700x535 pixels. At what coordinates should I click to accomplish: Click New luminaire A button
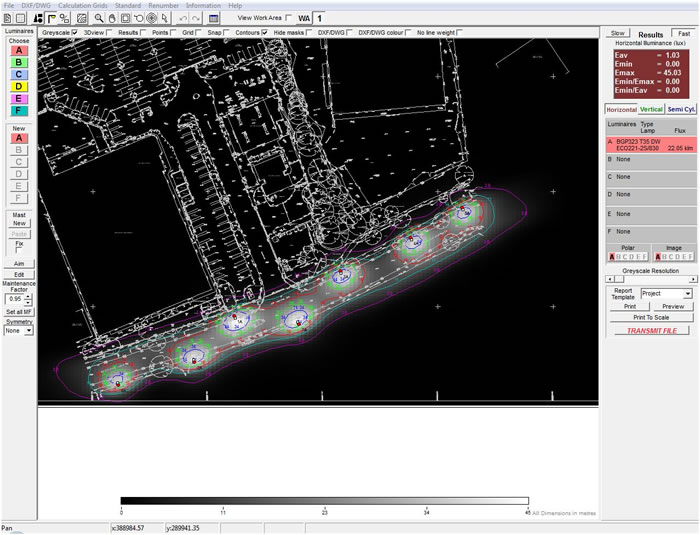click(x=19, y=138)
